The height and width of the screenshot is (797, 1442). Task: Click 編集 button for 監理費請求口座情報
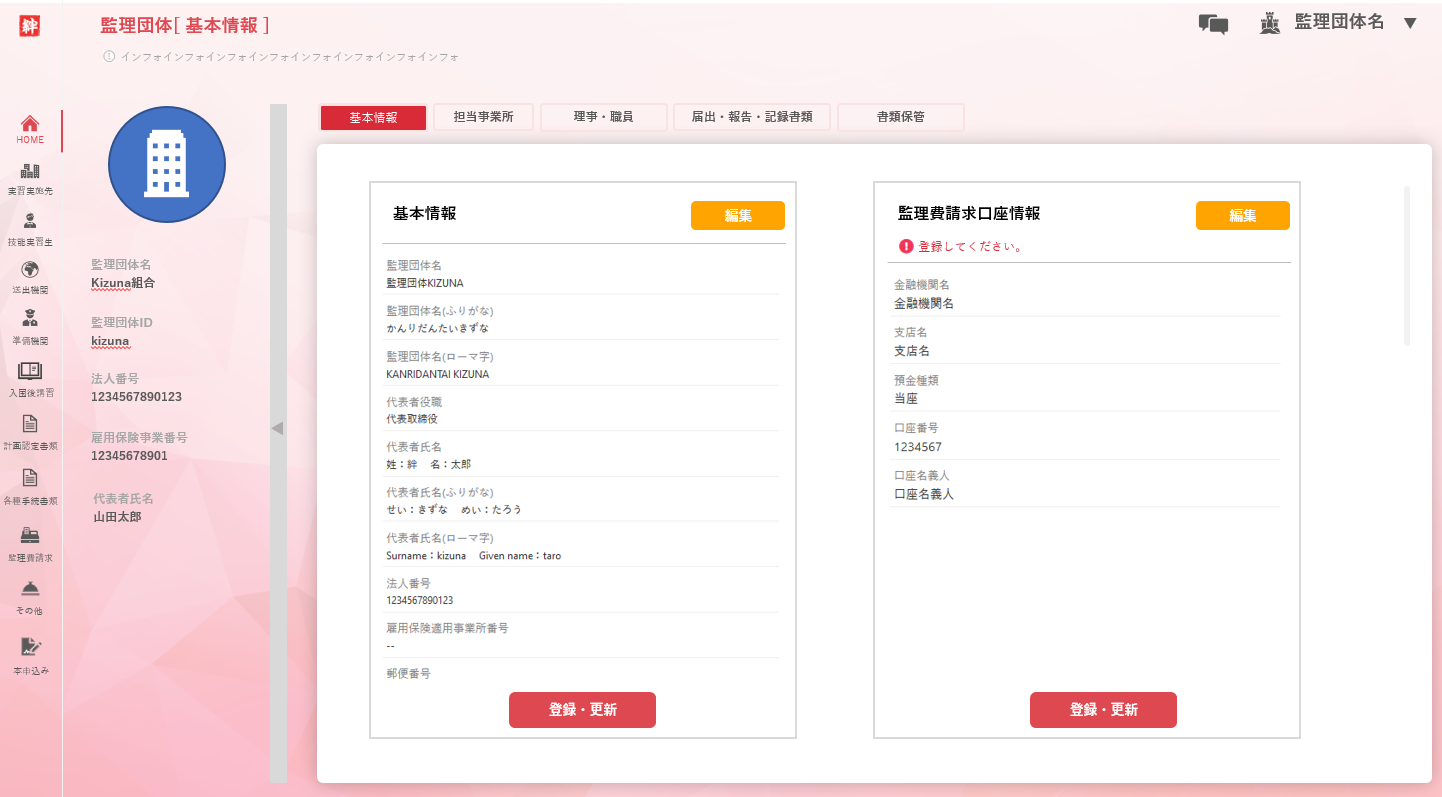1242,216
